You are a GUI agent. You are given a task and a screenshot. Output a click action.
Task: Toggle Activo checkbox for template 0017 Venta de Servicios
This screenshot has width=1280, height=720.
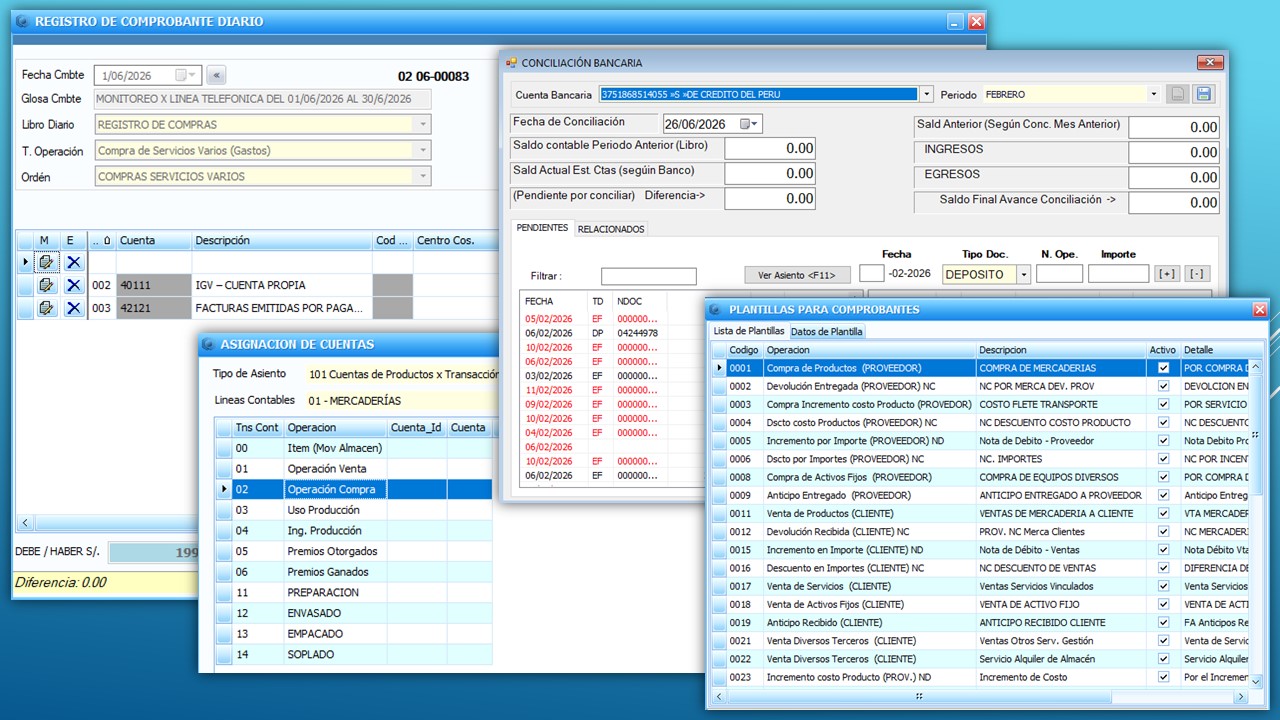point(1163,586)
